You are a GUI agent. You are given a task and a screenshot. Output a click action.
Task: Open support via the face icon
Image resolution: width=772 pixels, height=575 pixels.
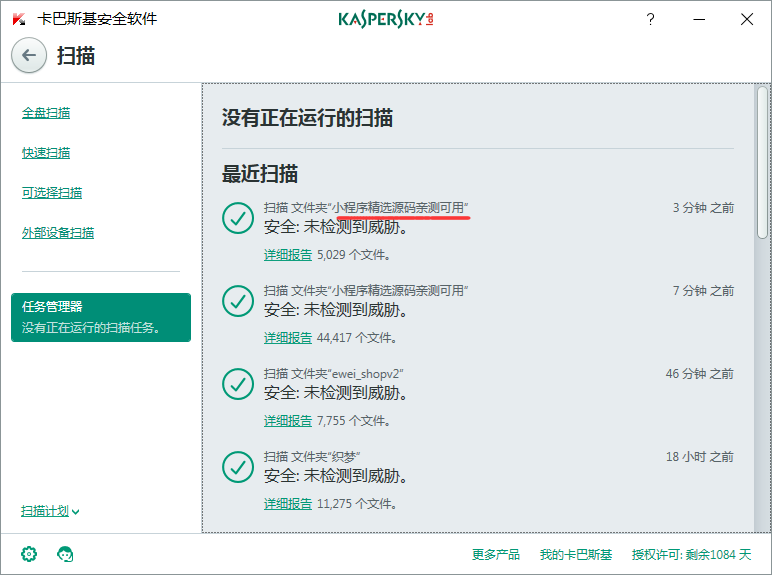coord(65,554)
